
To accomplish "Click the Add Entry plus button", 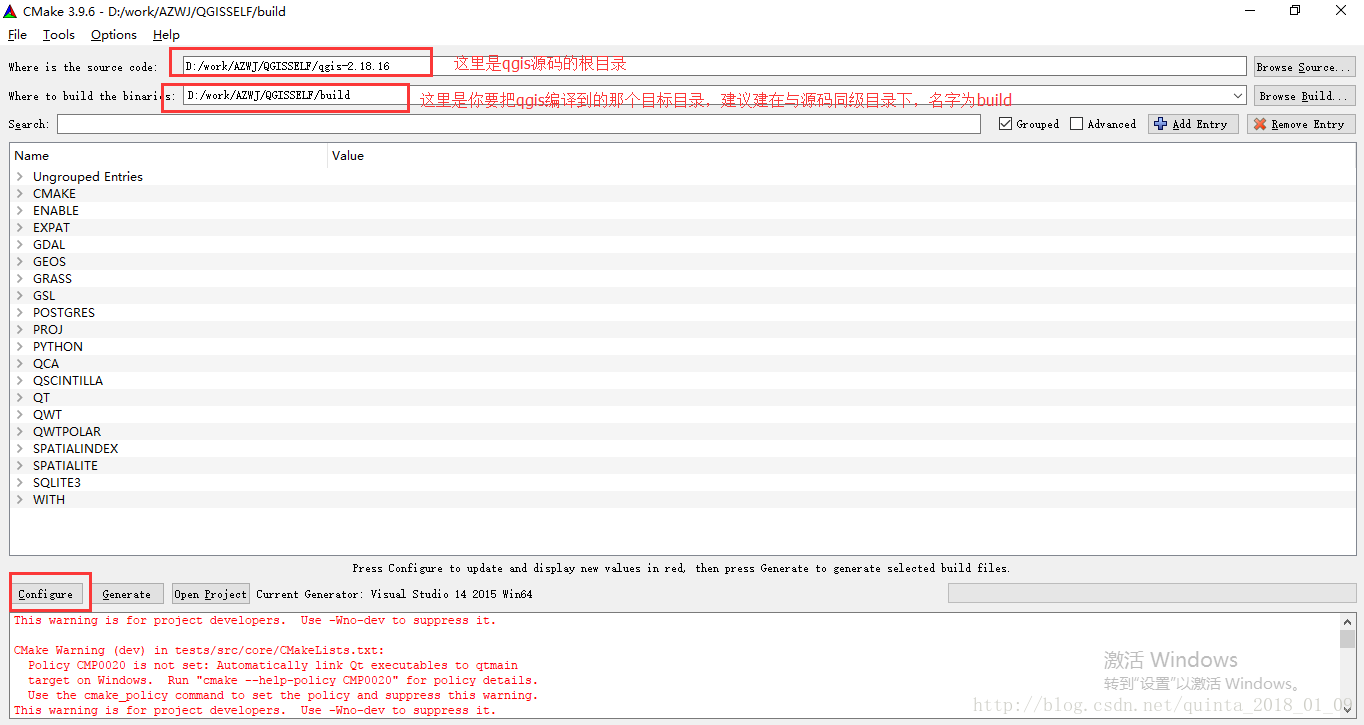I will tap(1193, 124).
